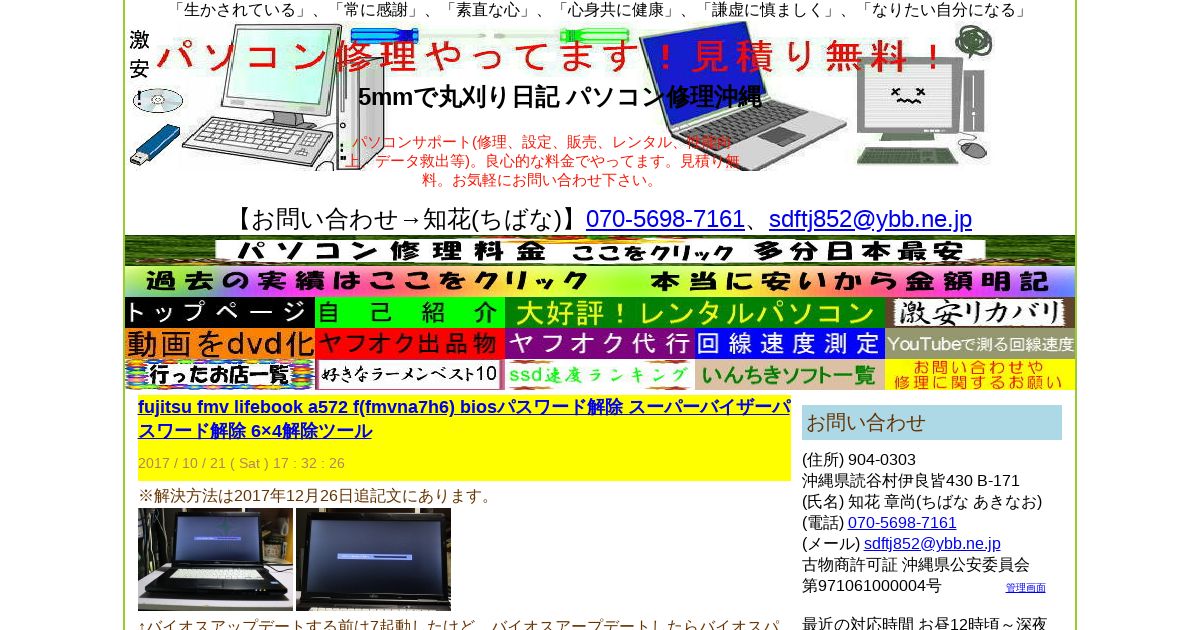1200x630 pixels.
Task: Open 自己紹介 self-introduction menu item
Action: 410,312
